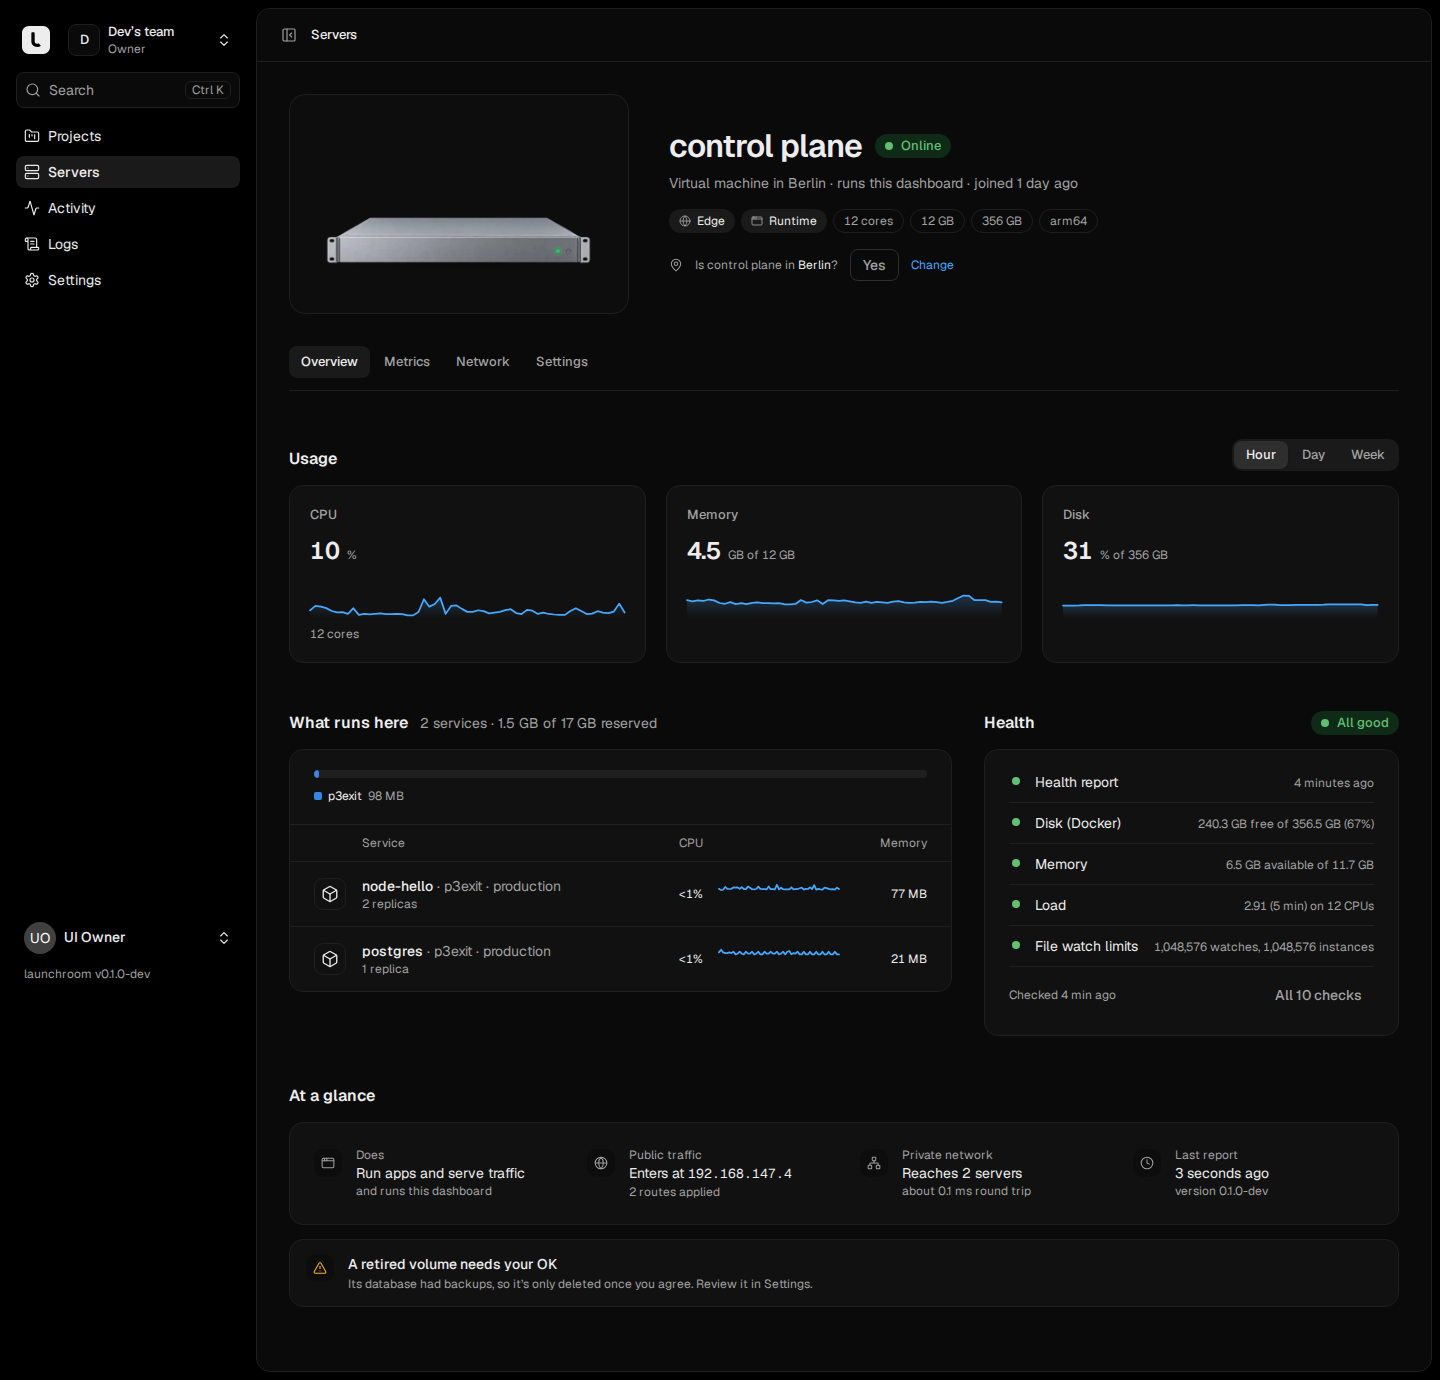
Task: Click the Runtime tag
Action: coord(784,221)
